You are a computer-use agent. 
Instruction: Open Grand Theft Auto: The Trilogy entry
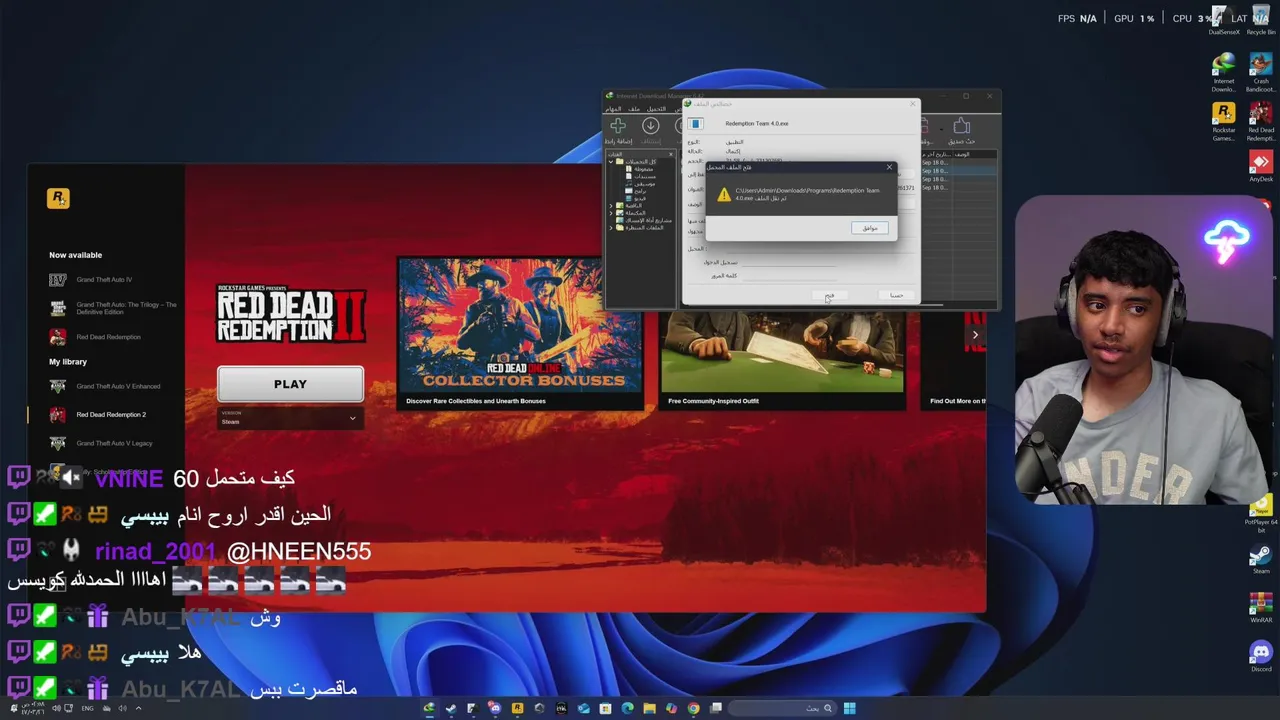113,308
